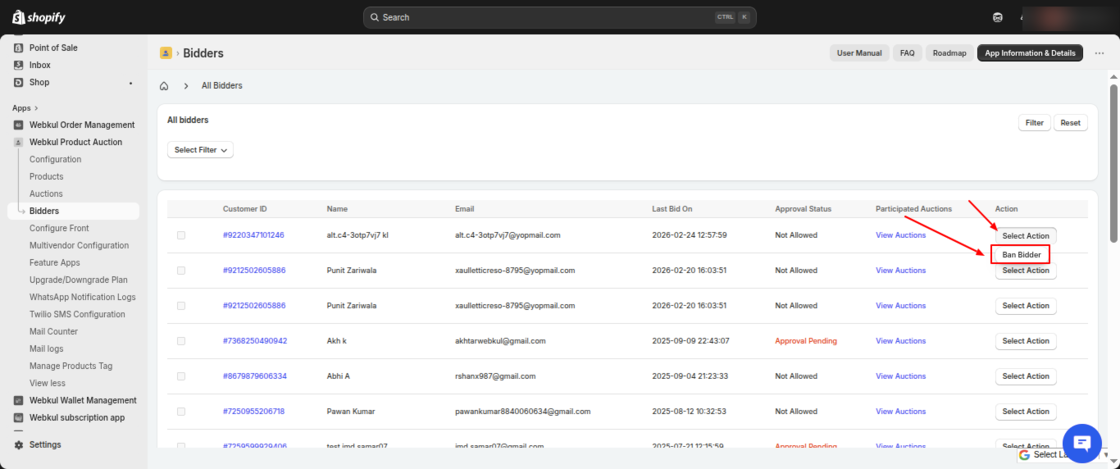The image size is (1120, 469).
Task: Click the Inbox icon in sidebar
Action: (19, 65)
